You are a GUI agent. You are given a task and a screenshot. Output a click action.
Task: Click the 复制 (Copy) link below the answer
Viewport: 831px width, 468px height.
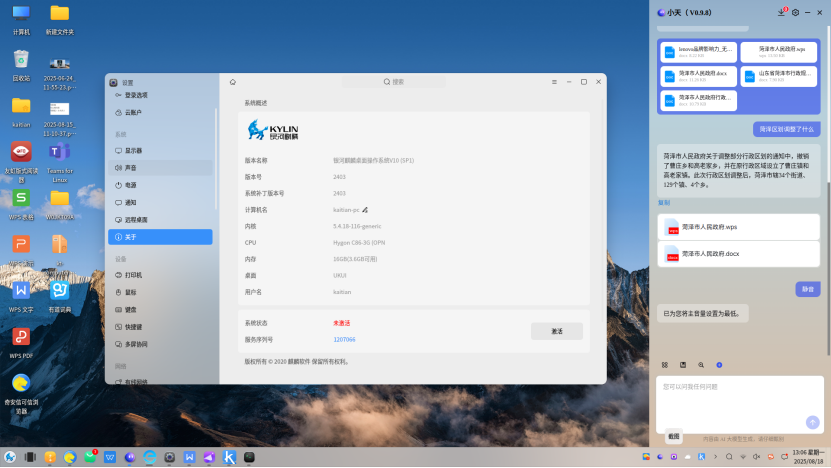(664, 202)
